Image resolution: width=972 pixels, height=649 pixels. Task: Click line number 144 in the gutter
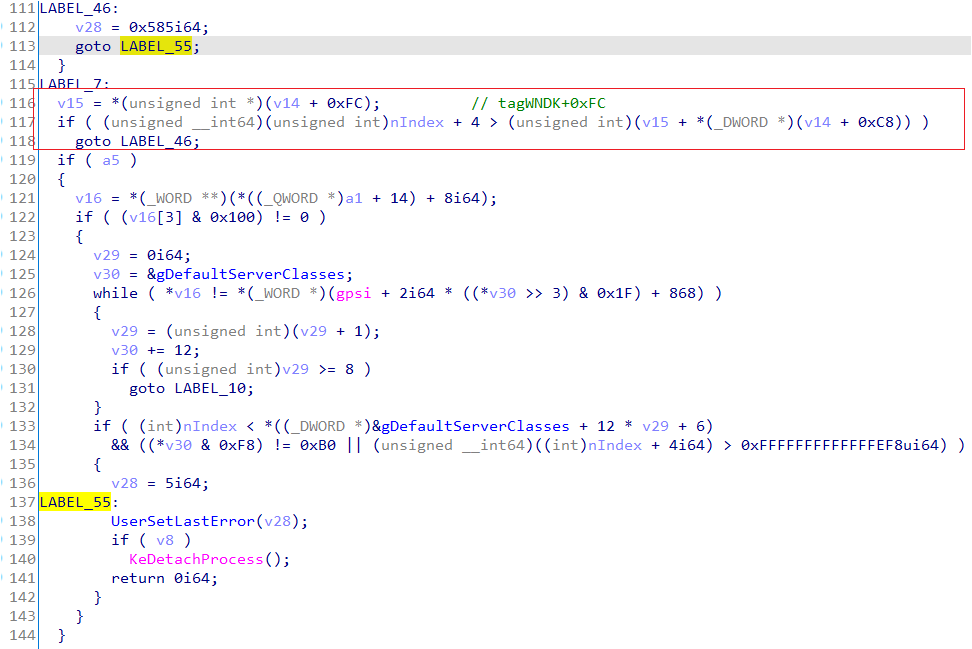(x=18, y=635)
